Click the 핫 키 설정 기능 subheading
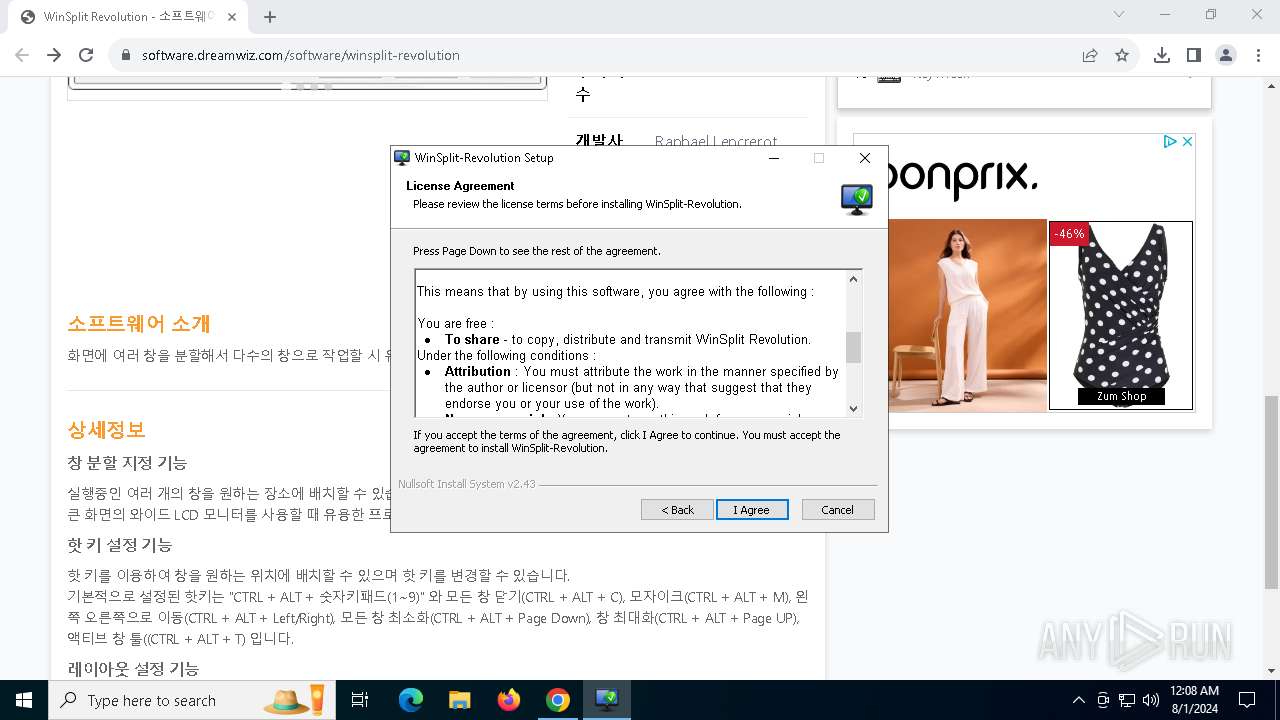Viewport: 1280px width, 720px height. tap(120, 545)
